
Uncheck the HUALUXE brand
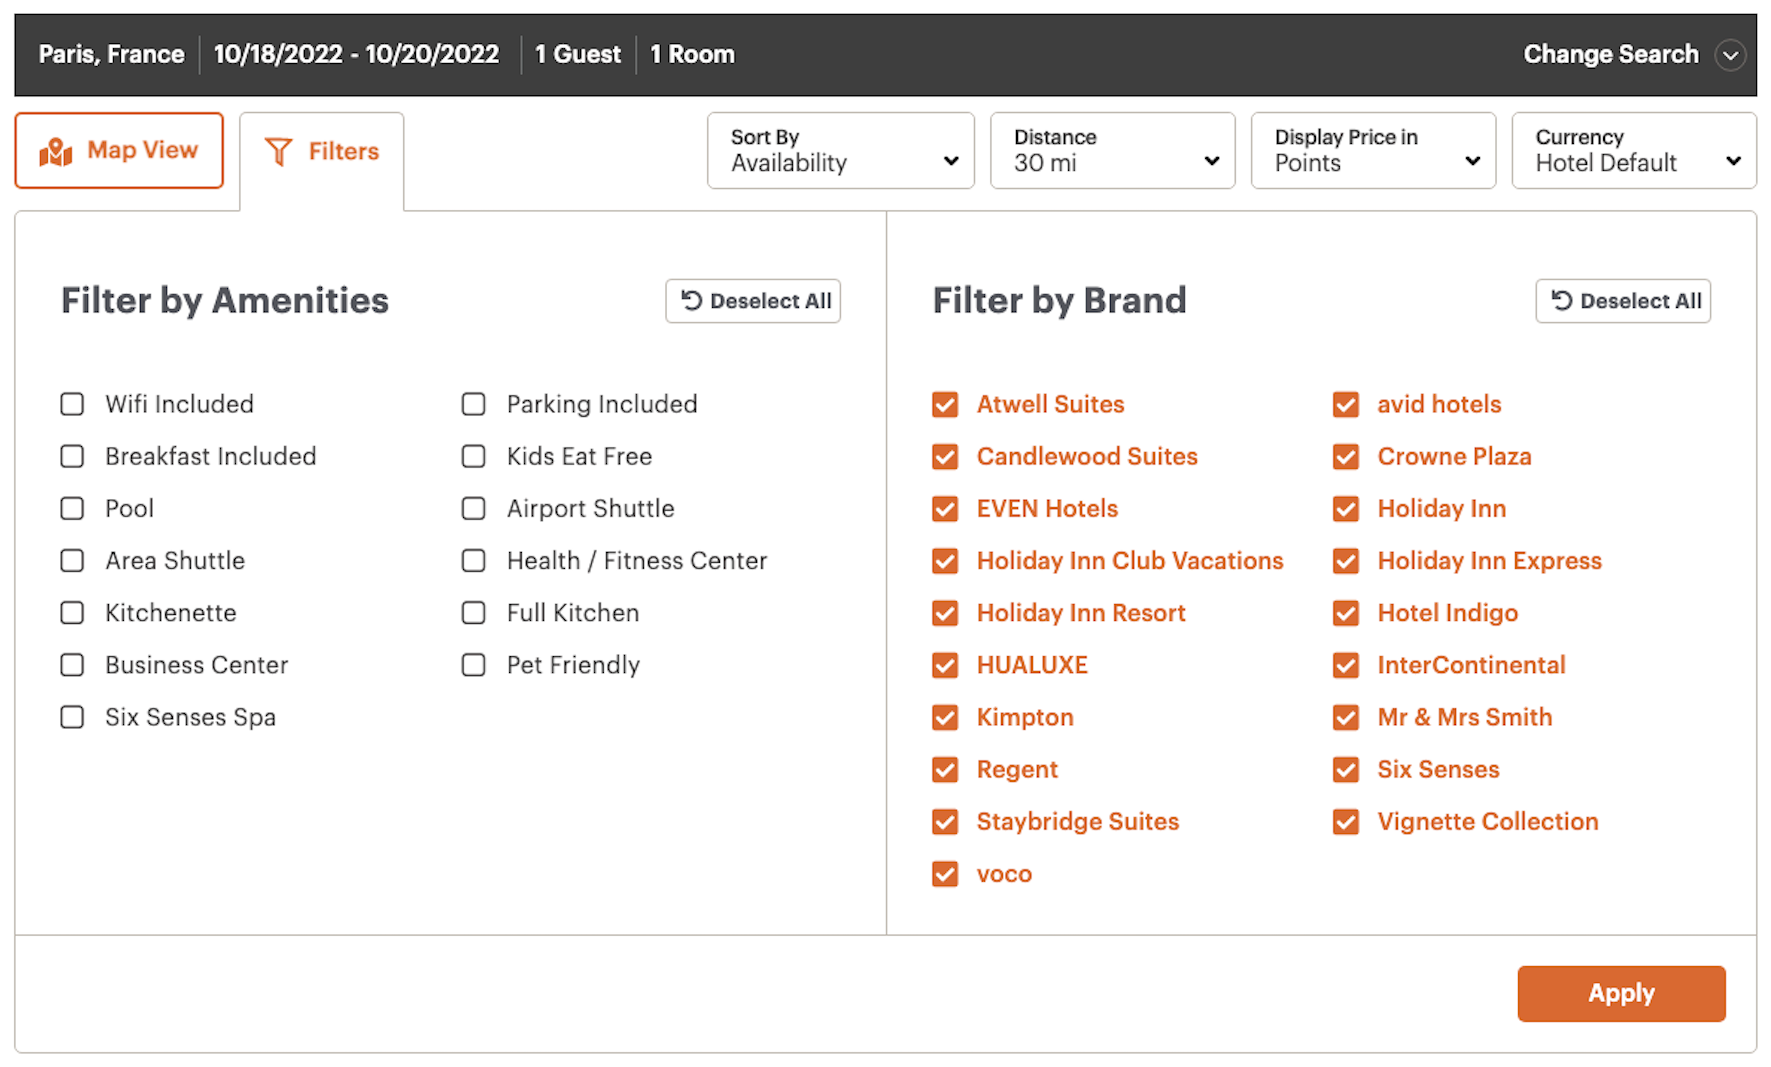[945, 665]
